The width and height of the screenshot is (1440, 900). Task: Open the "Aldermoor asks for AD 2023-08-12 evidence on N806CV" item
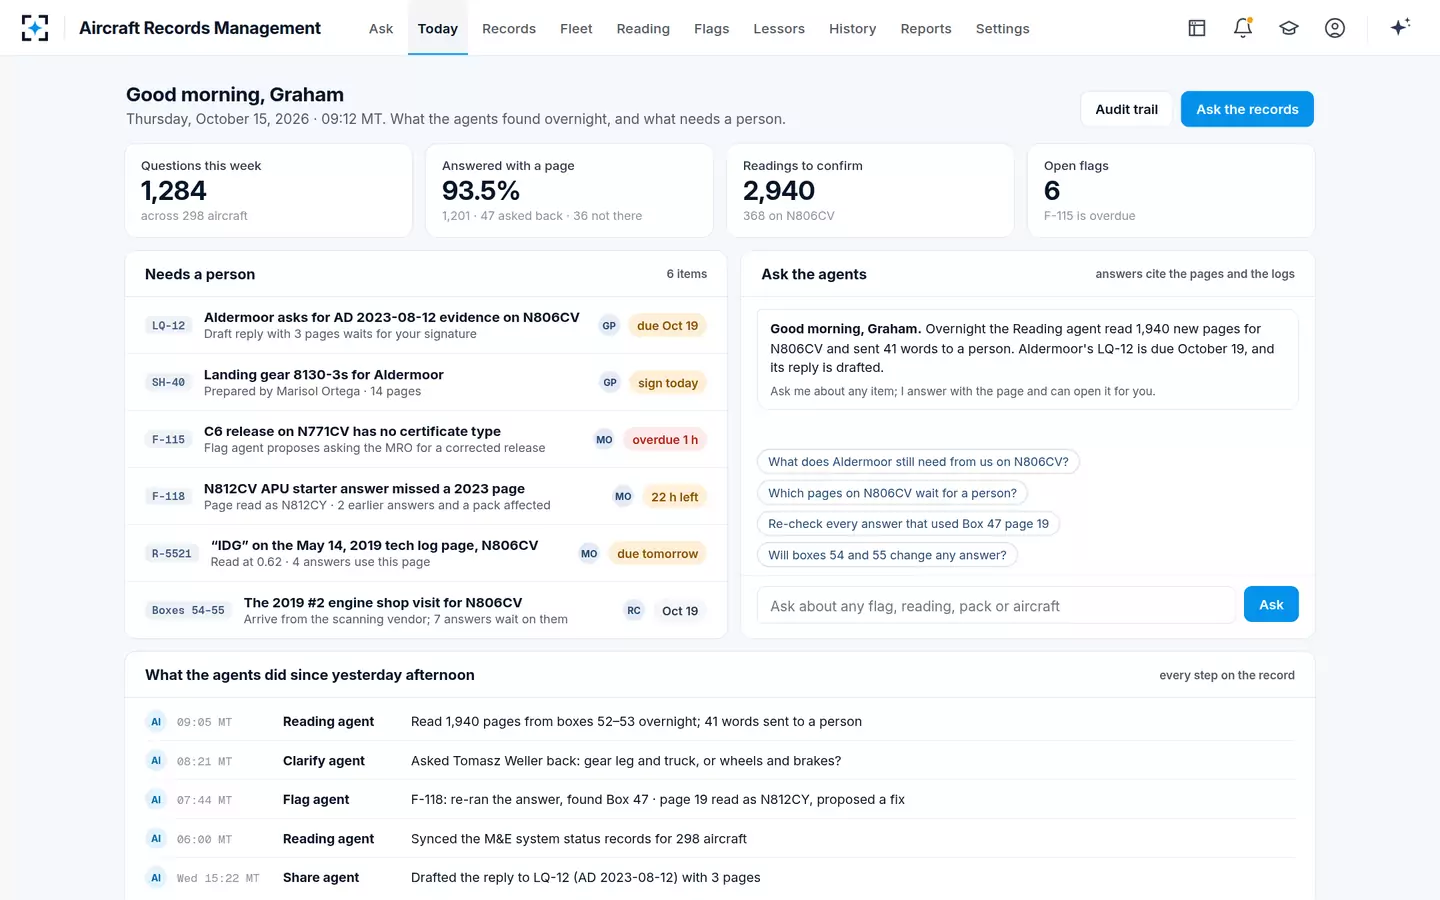(426, 326)
